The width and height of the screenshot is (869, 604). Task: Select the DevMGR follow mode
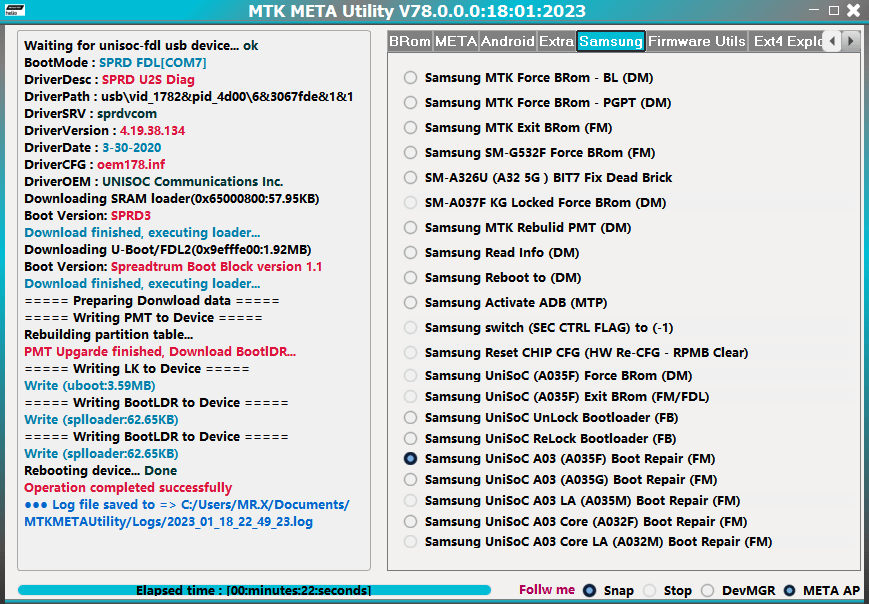(x=707, y=590)
